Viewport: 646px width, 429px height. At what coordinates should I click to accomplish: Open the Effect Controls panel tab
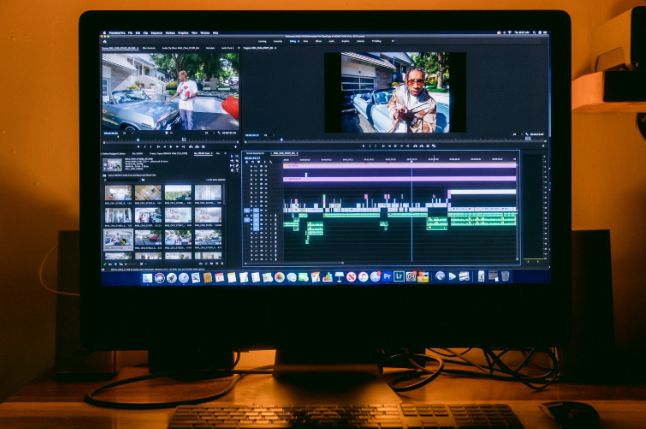(x=149, y=48)
